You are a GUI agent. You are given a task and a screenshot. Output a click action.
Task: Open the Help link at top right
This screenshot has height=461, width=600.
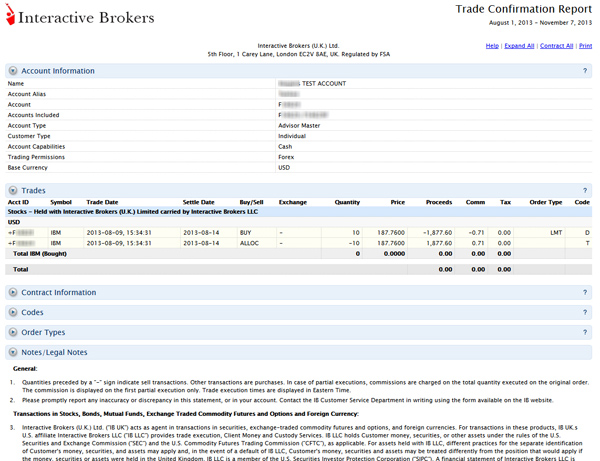click(x=492, y=46)
